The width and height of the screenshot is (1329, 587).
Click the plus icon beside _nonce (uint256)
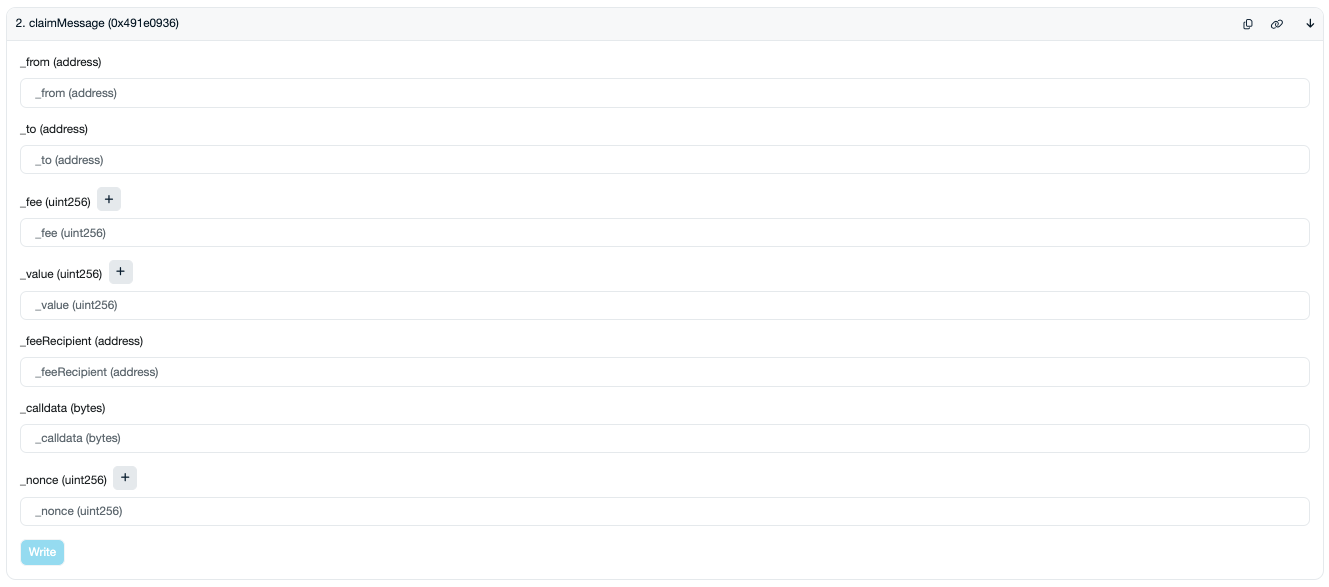(125, 478)
